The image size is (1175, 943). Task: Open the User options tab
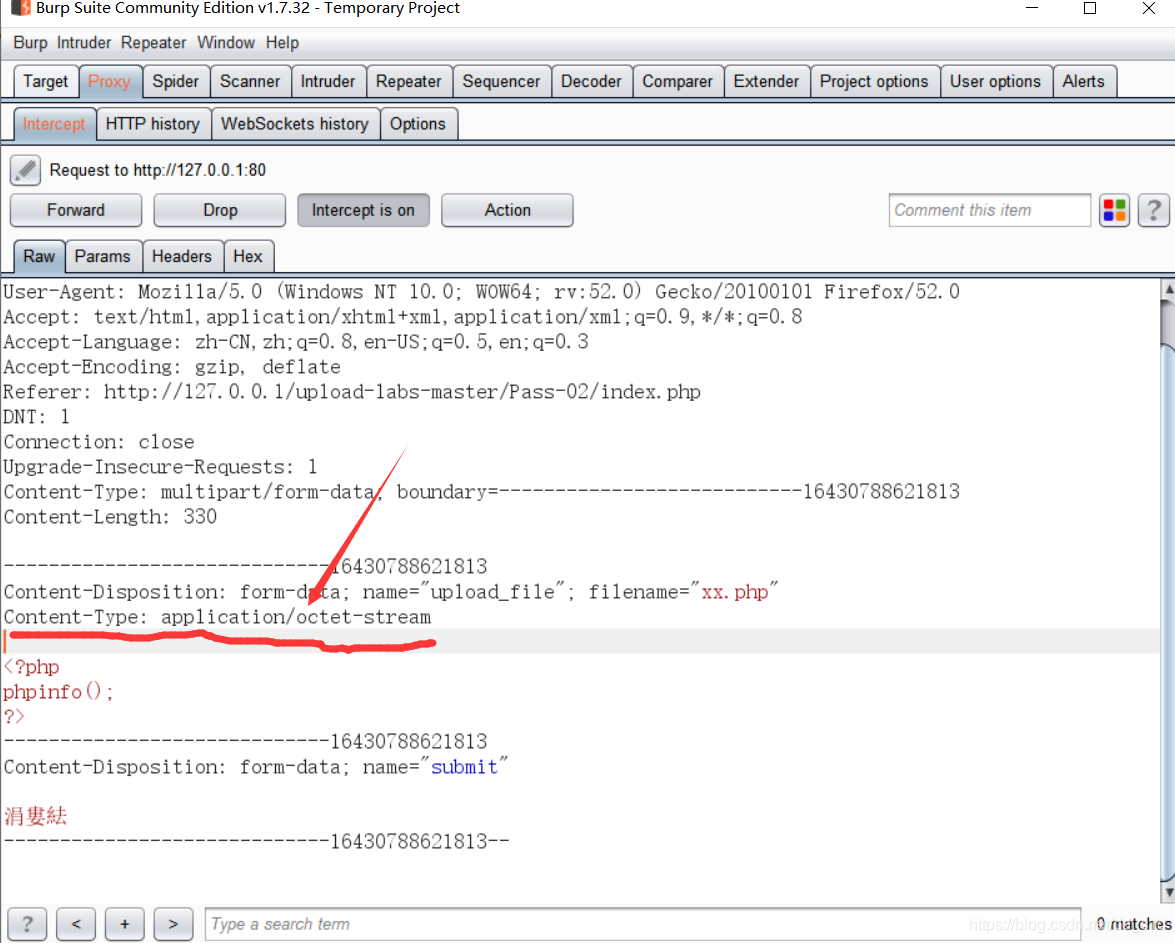point(995,81)
